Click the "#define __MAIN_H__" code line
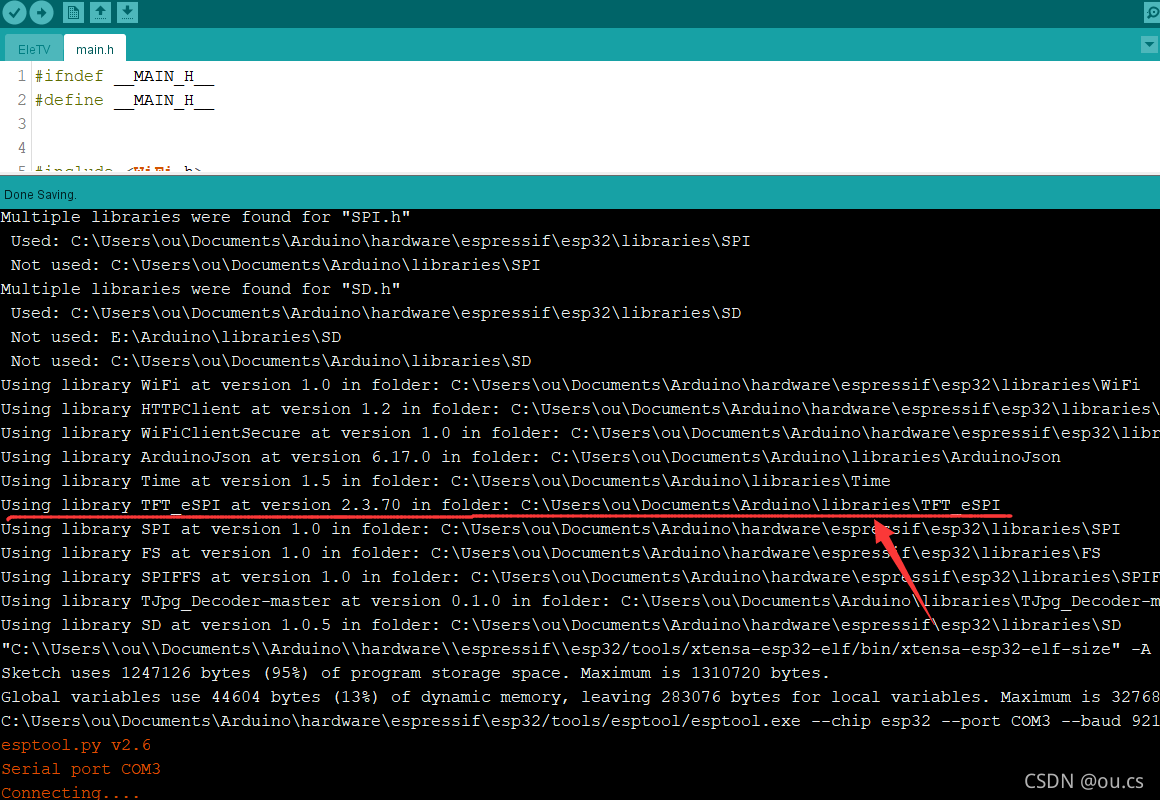The image size is (1160, 800). coord(124,100)
